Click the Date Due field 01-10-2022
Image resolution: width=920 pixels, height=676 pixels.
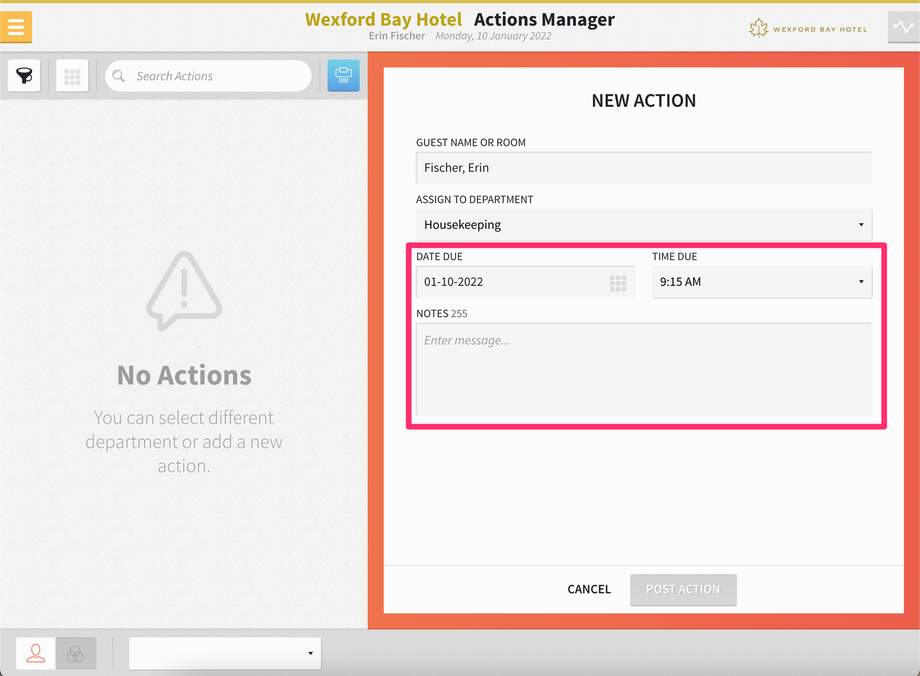(526, 282)
